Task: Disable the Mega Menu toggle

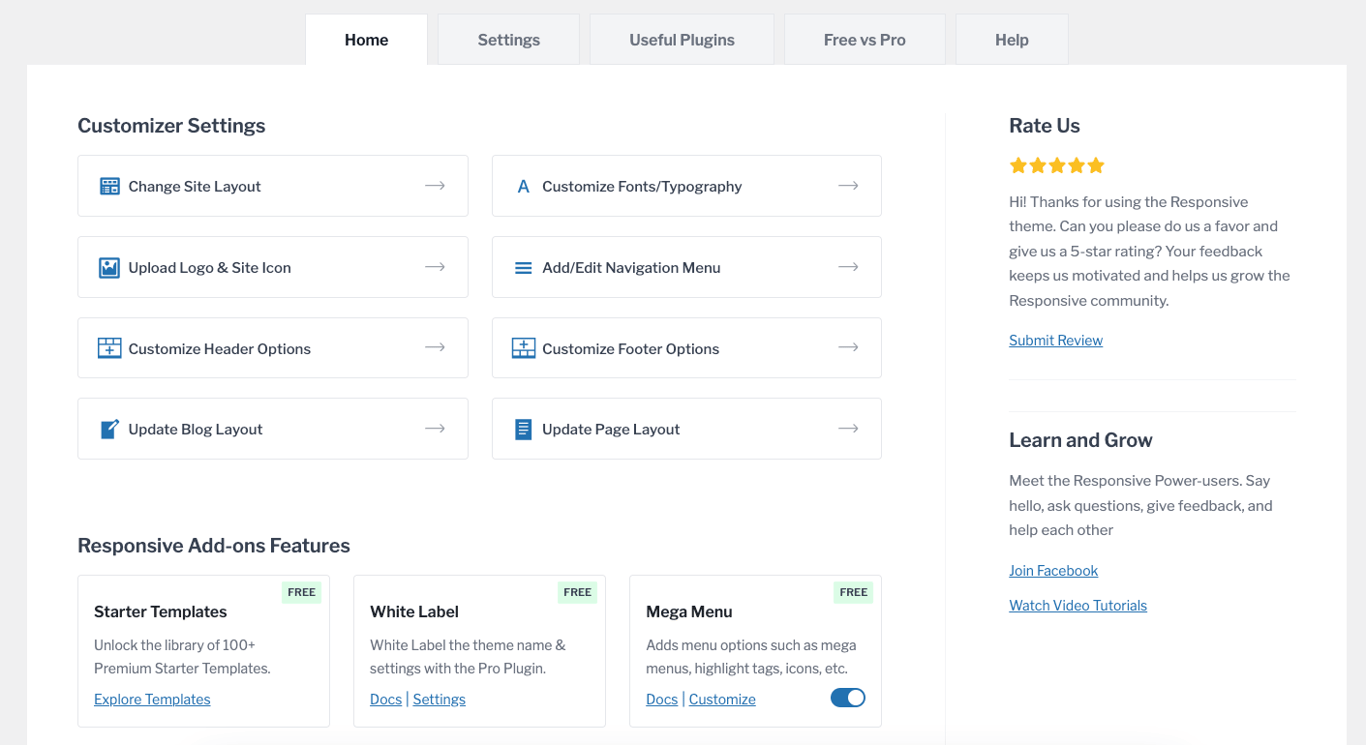Action: (x=847, y=697)
